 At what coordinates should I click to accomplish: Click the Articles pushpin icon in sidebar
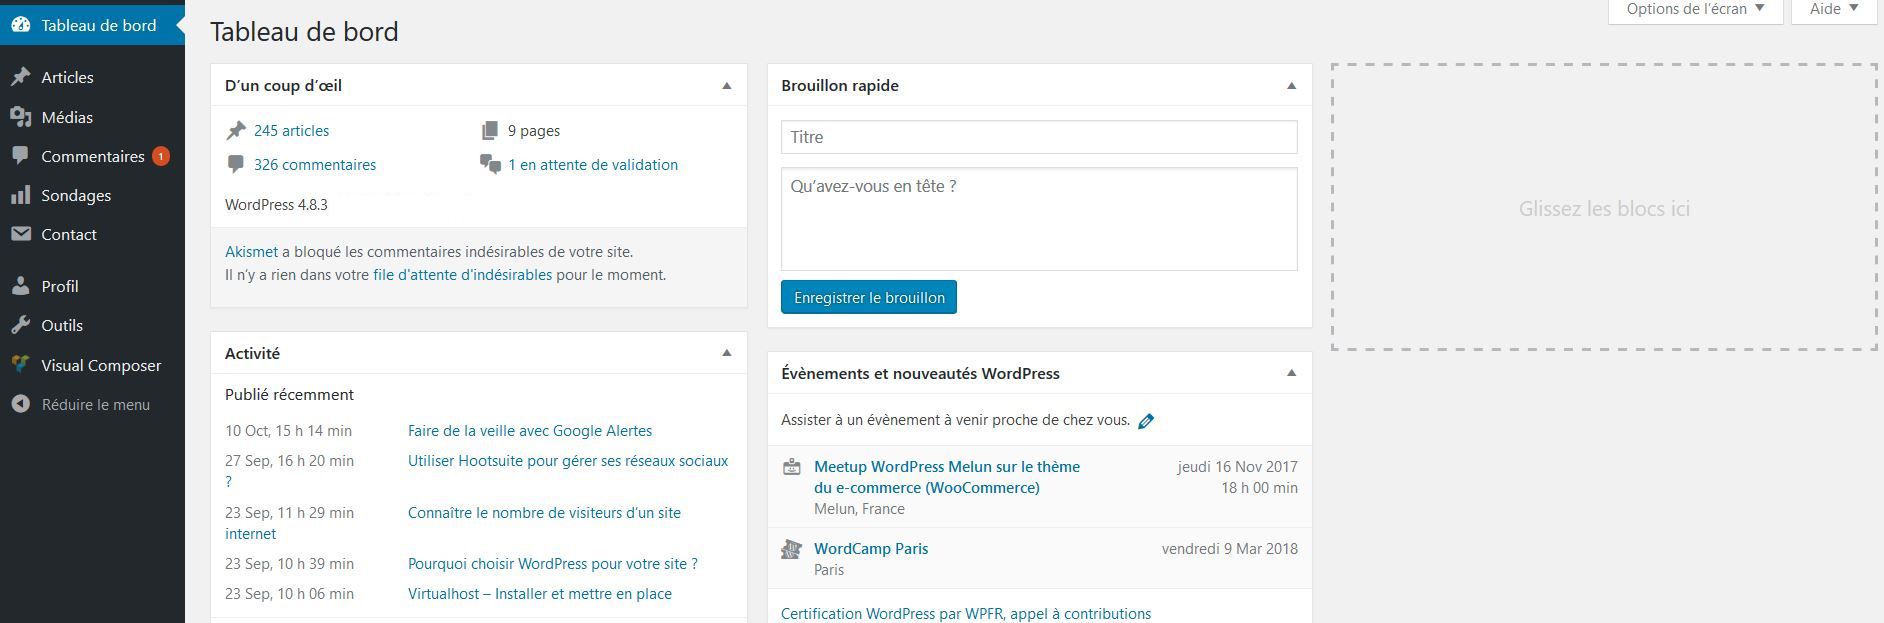point(20,77)
